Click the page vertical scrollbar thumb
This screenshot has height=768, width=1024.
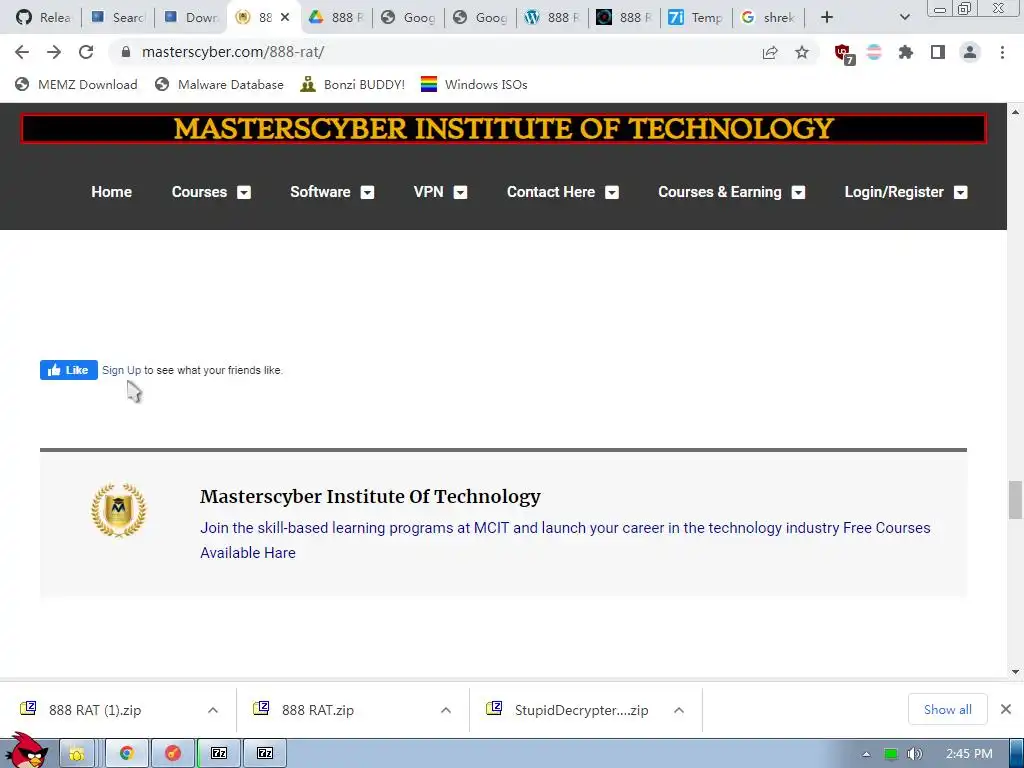point(1015,500)
